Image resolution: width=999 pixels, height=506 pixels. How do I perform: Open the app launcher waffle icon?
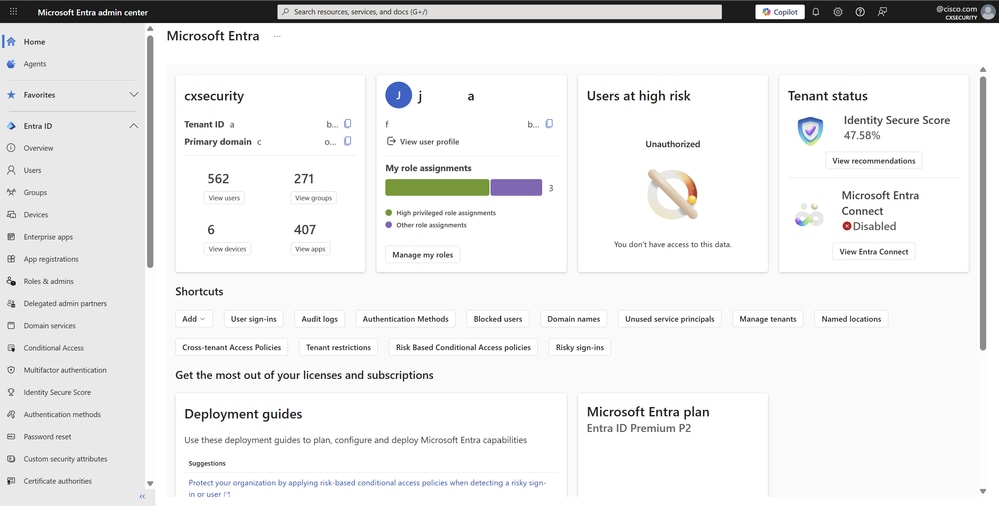[x=13, y=11]
